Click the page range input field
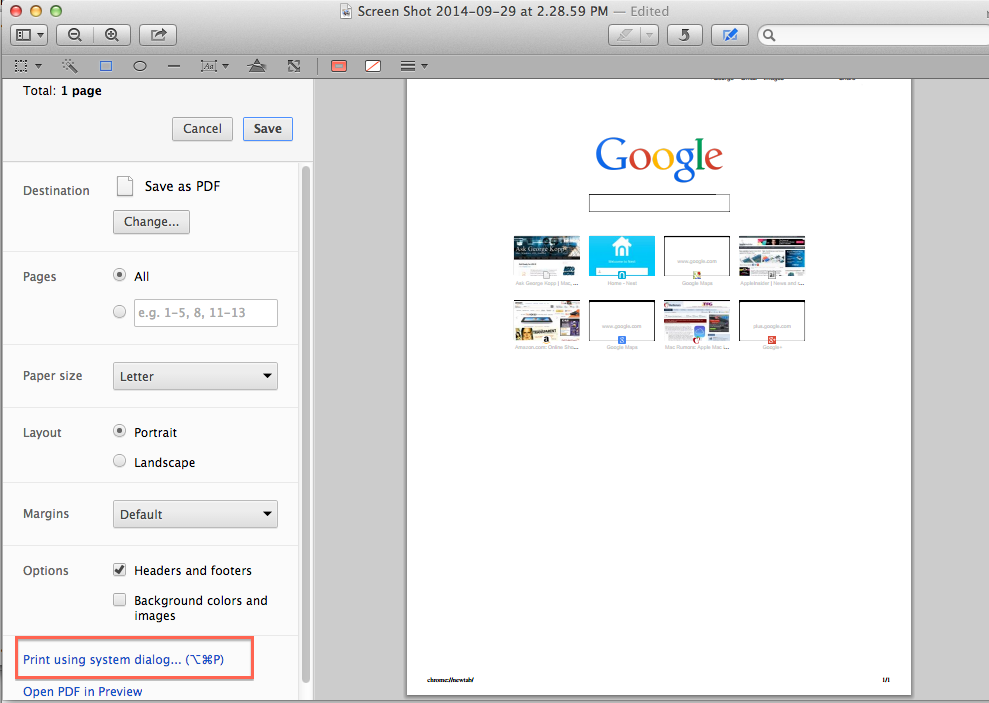The width and height of the screenshot is (989, 703). click(x=206, y=313)
